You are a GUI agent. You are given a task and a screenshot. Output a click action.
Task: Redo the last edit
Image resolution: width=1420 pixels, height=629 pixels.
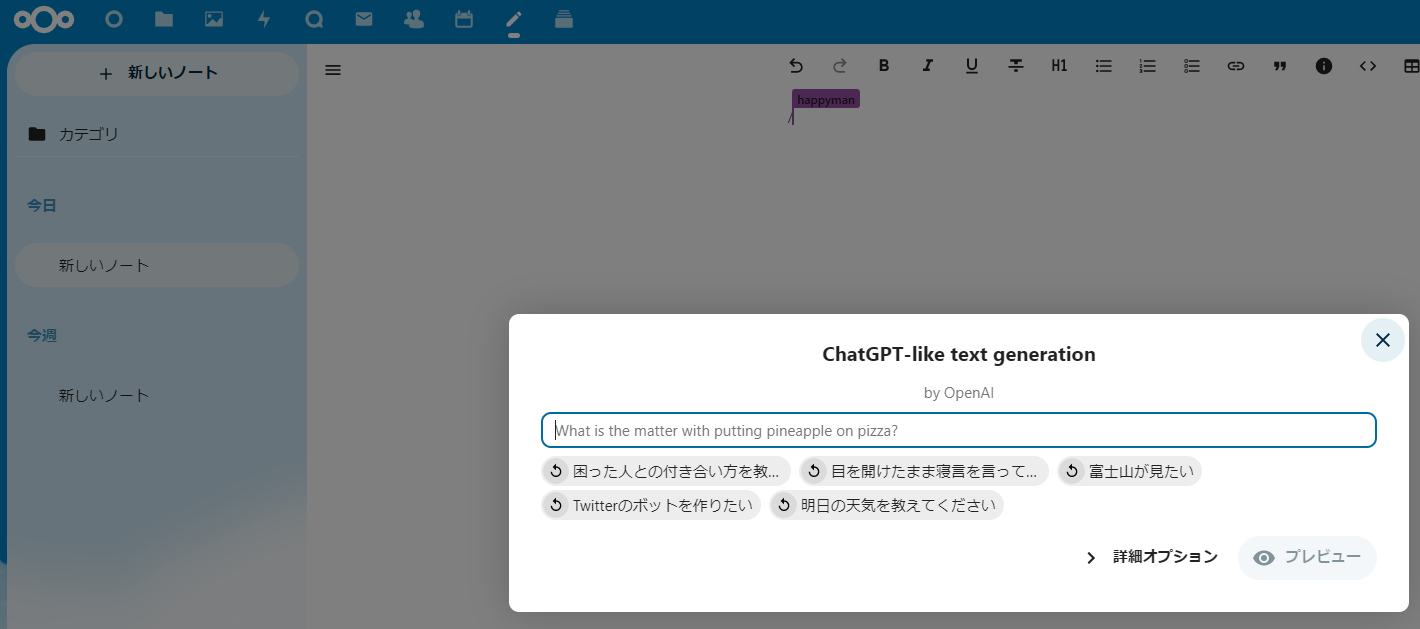click(840, 66)
